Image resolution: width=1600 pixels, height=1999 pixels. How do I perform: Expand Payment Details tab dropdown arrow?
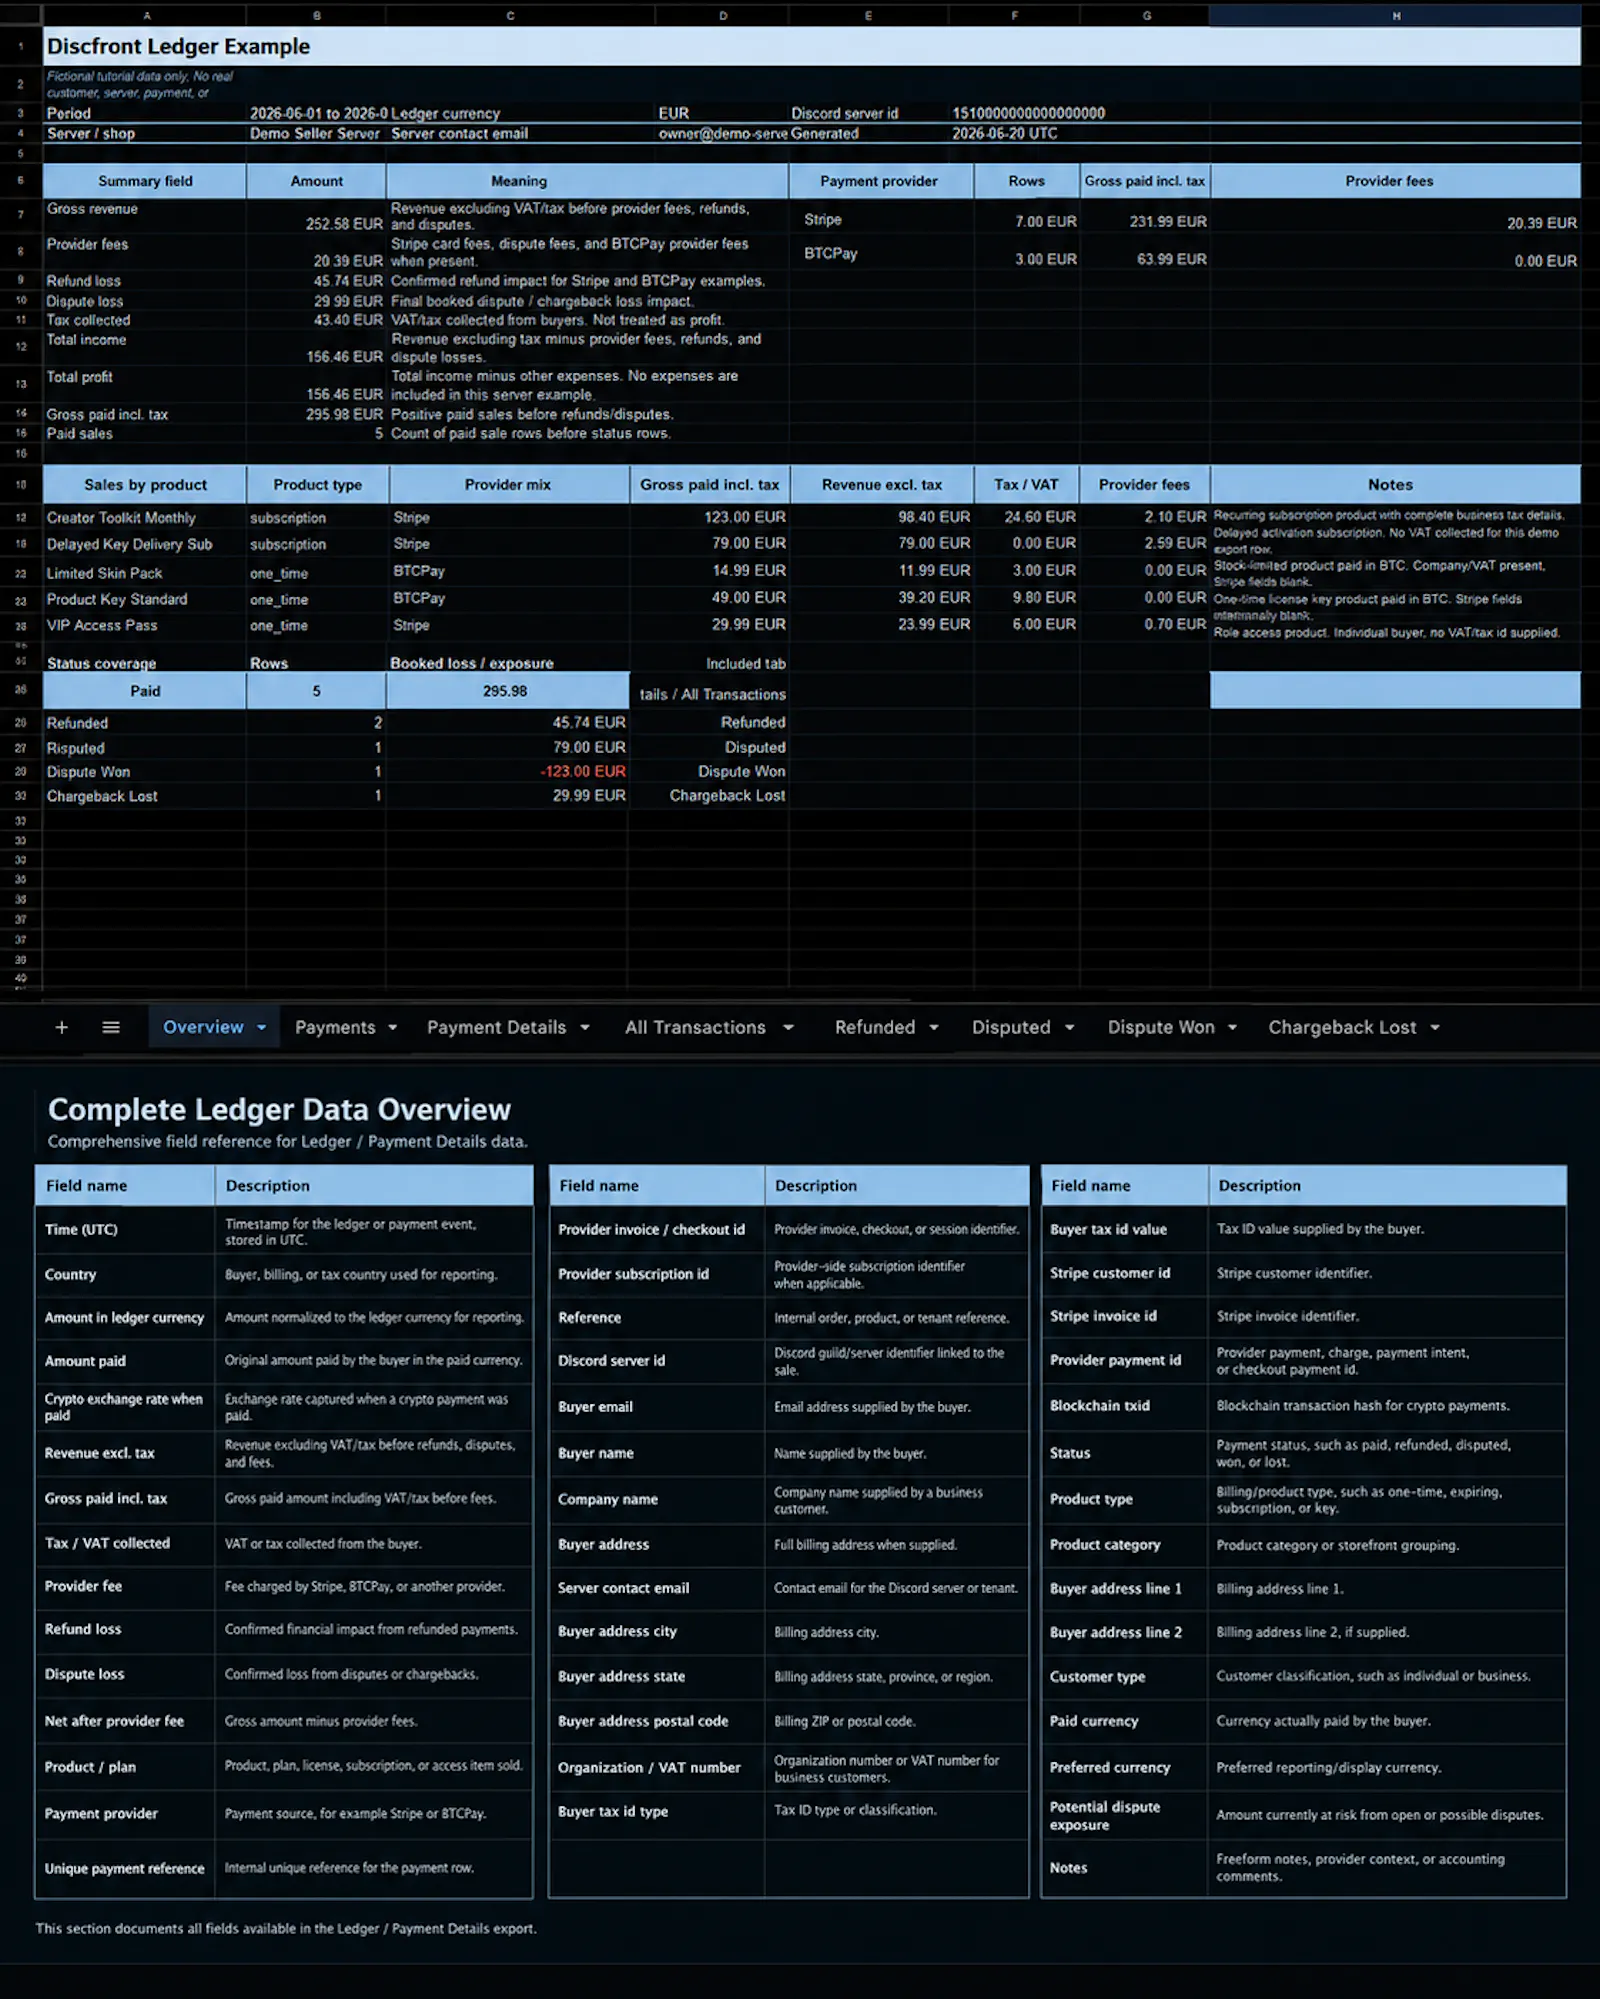[x=585, y=1028]
